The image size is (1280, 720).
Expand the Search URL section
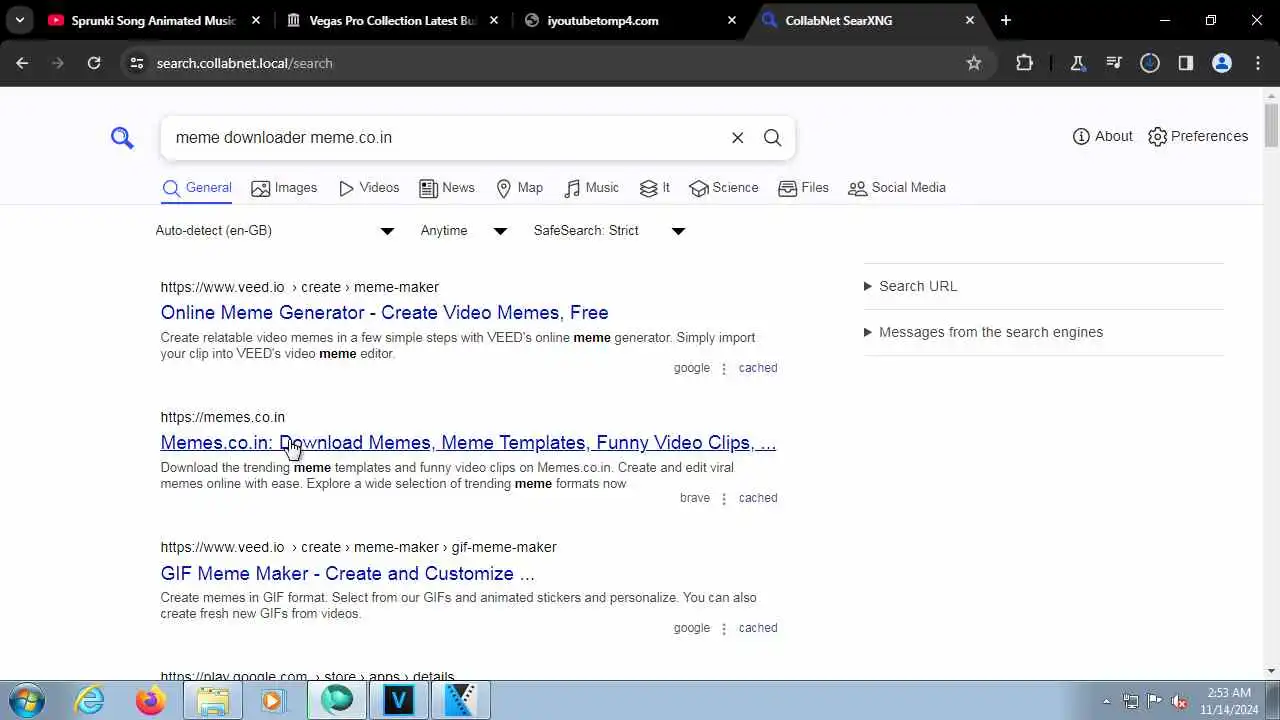tap(910, 286)
